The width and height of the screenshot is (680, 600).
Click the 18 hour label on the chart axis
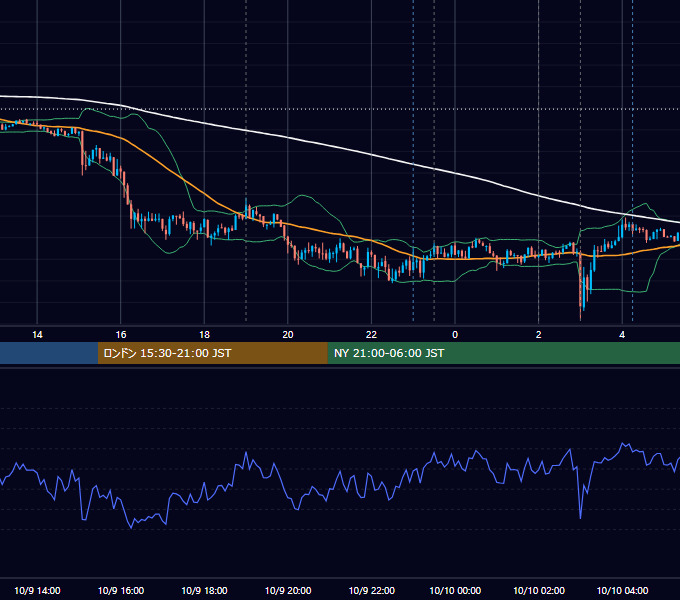coord(204,335)
